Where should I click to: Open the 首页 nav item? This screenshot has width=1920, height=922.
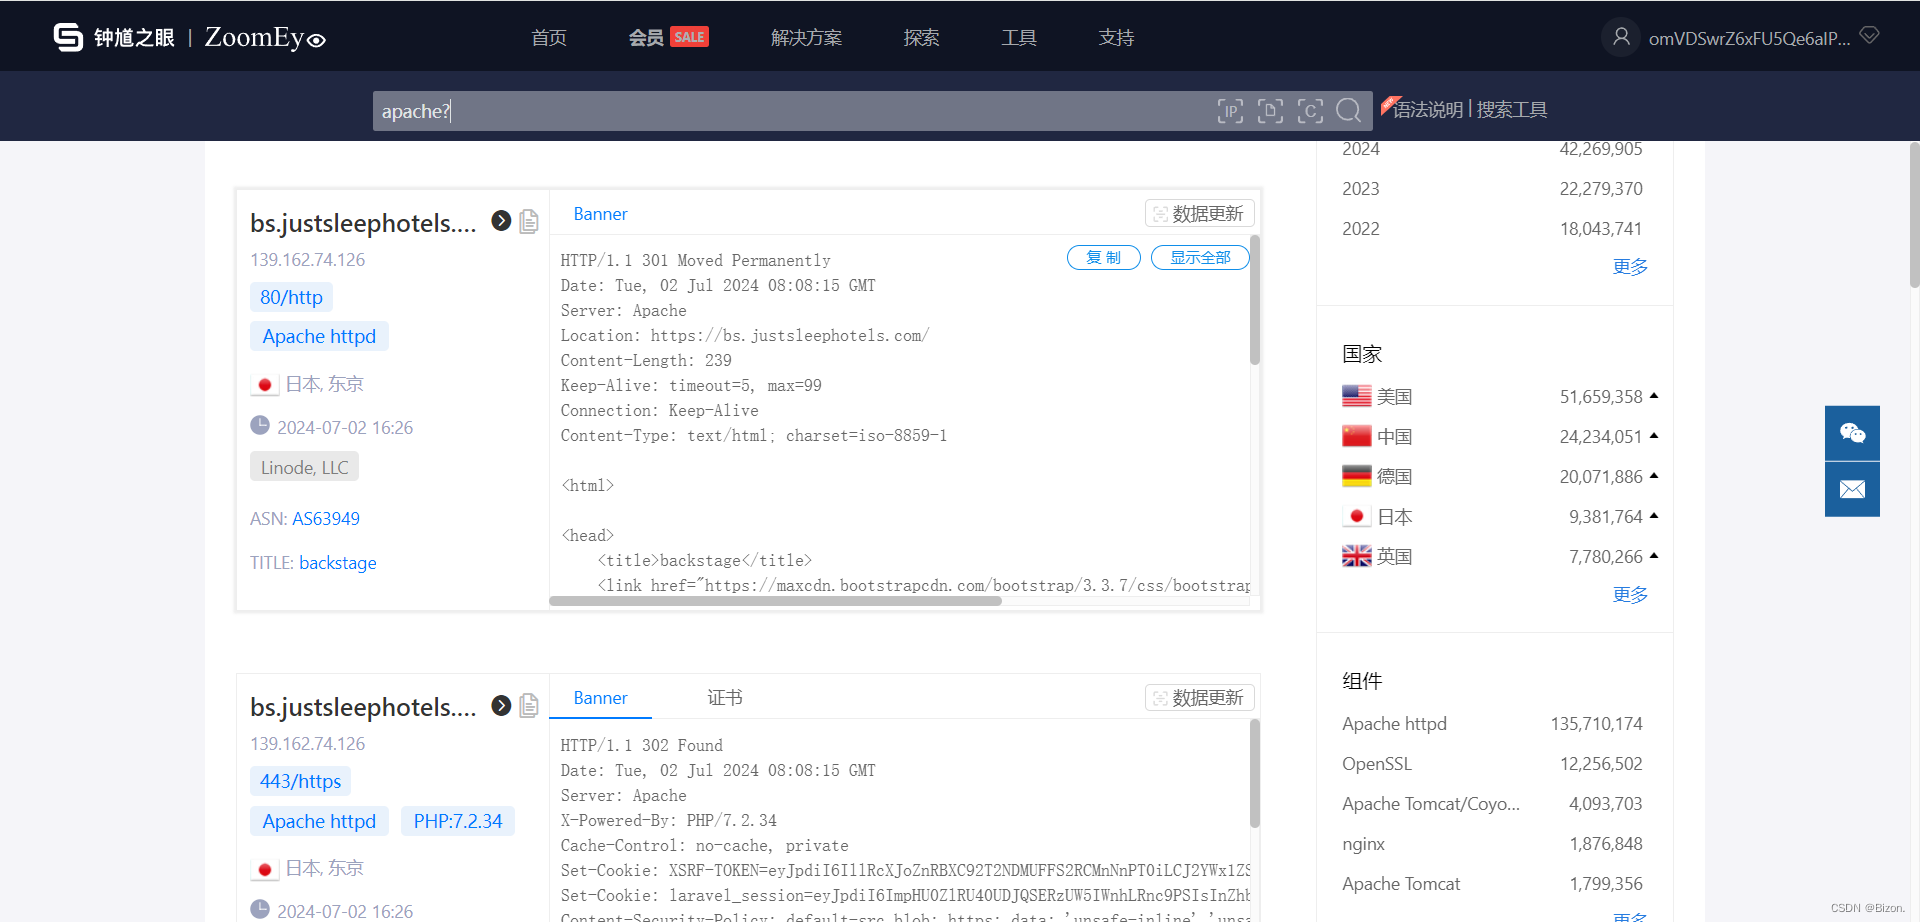[x=549, y=38]
